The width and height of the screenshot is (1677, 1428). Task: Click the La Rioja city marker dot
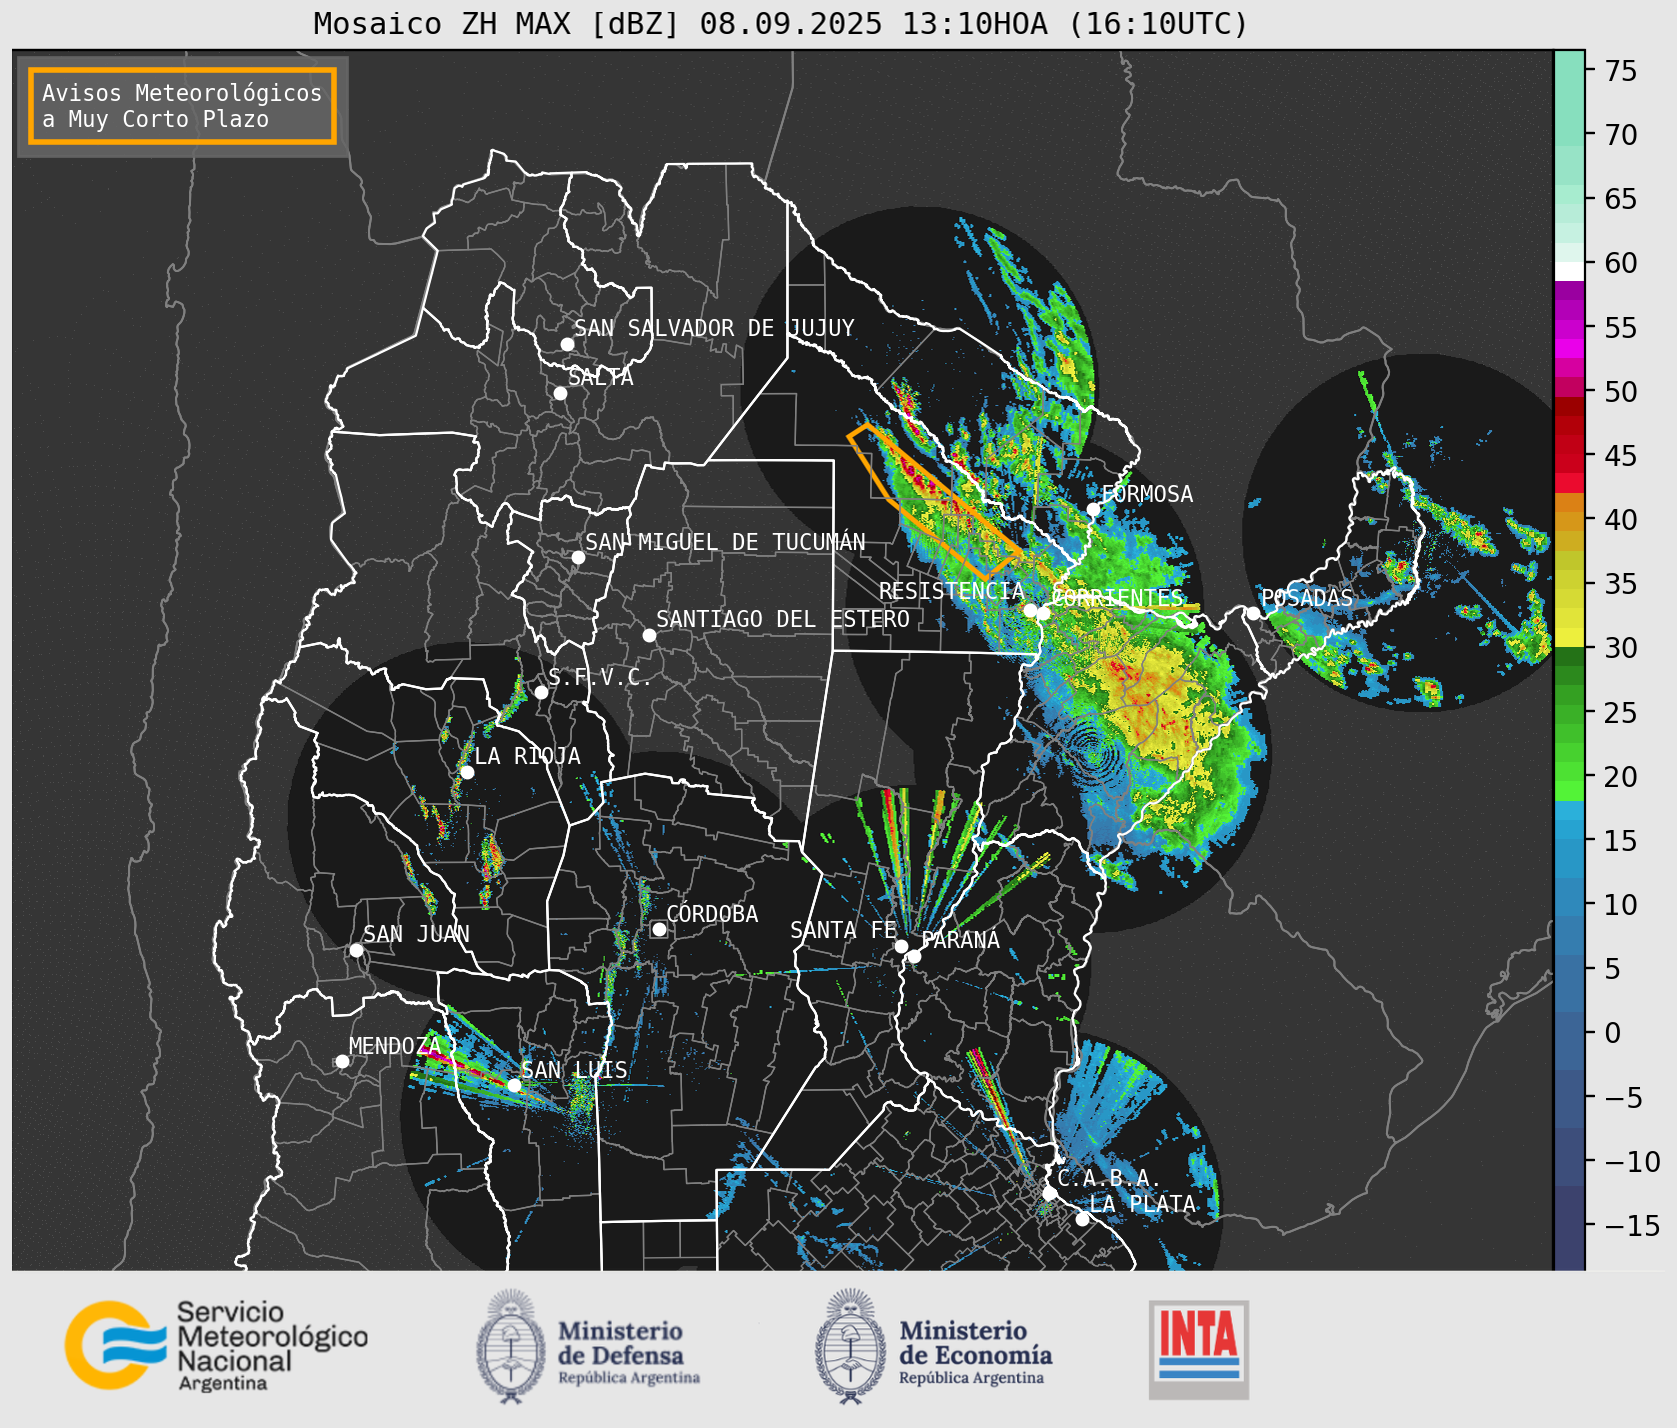pyautogui.click(x=467, y=772)
